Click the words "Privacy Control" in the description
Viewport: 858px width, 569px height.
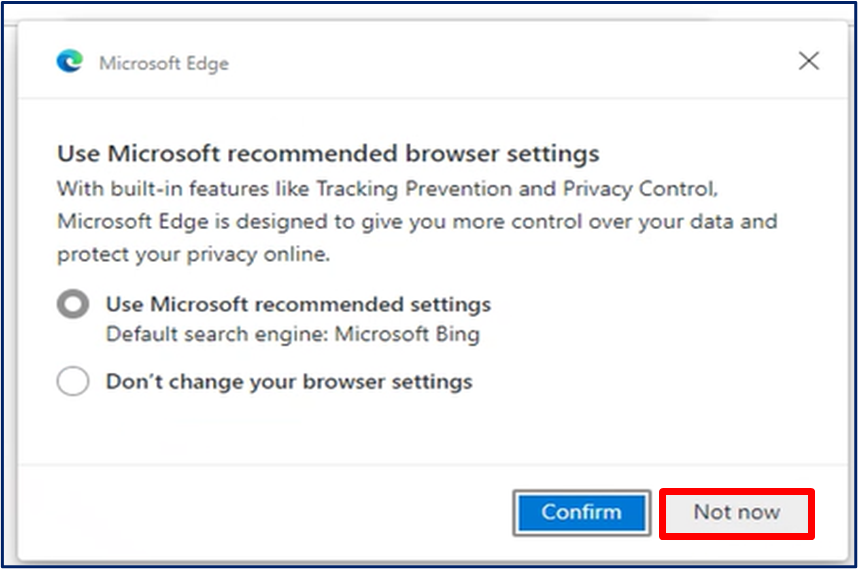(x=639, y=189)
